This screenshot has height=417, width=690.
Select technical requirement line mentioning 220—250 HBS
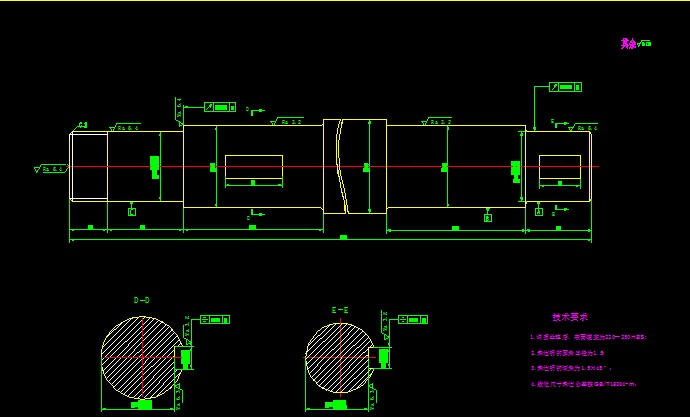588,337
